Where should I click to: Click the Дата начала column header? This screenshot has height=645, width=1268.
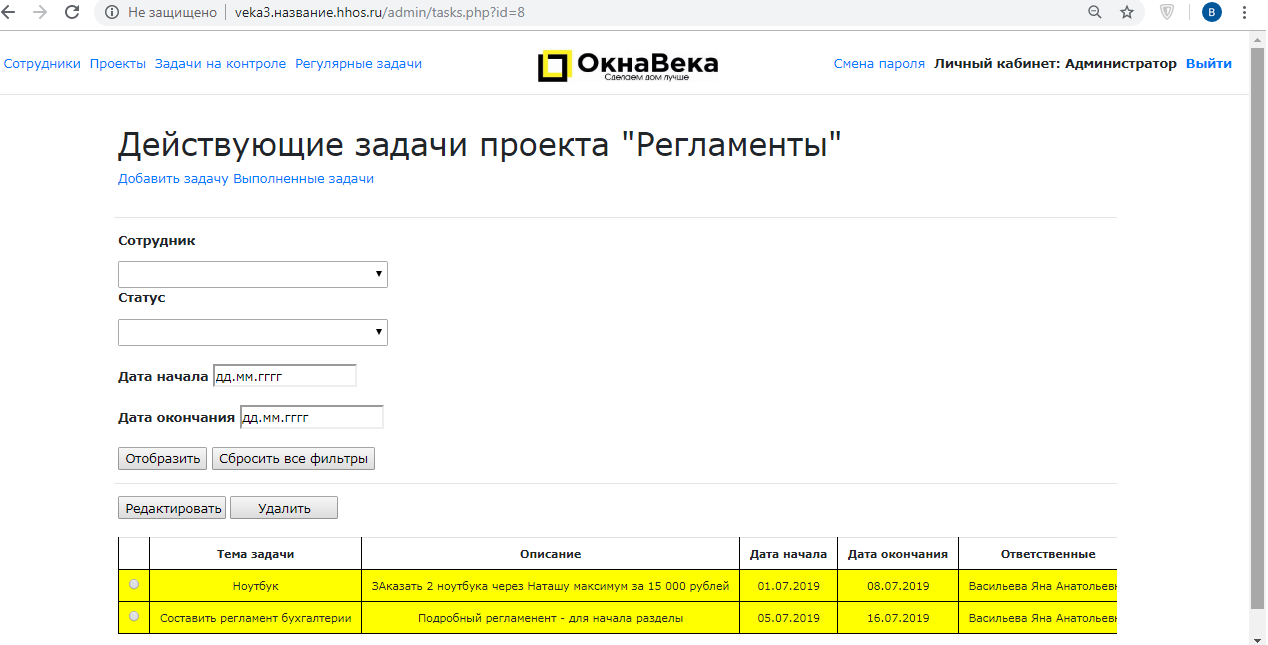pos(789,554)
